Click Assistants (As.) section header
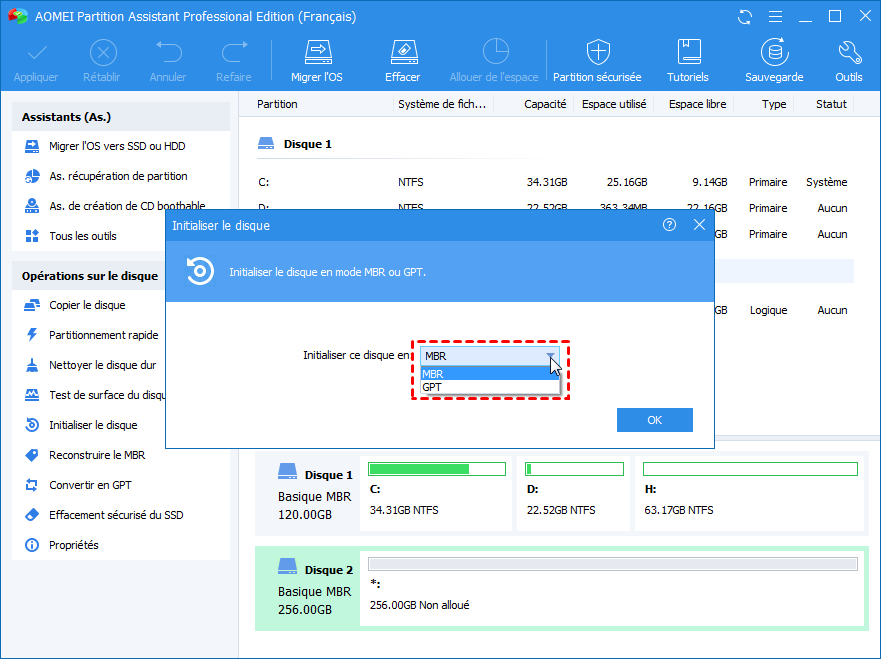 click(x=121, y=117)
